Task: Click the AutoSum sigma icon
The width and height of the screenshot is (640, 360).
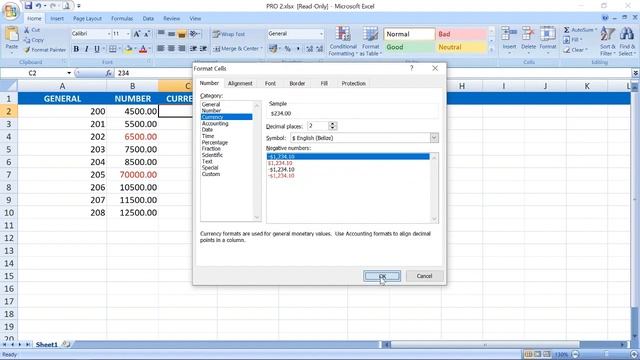Action: pos(567,30)
